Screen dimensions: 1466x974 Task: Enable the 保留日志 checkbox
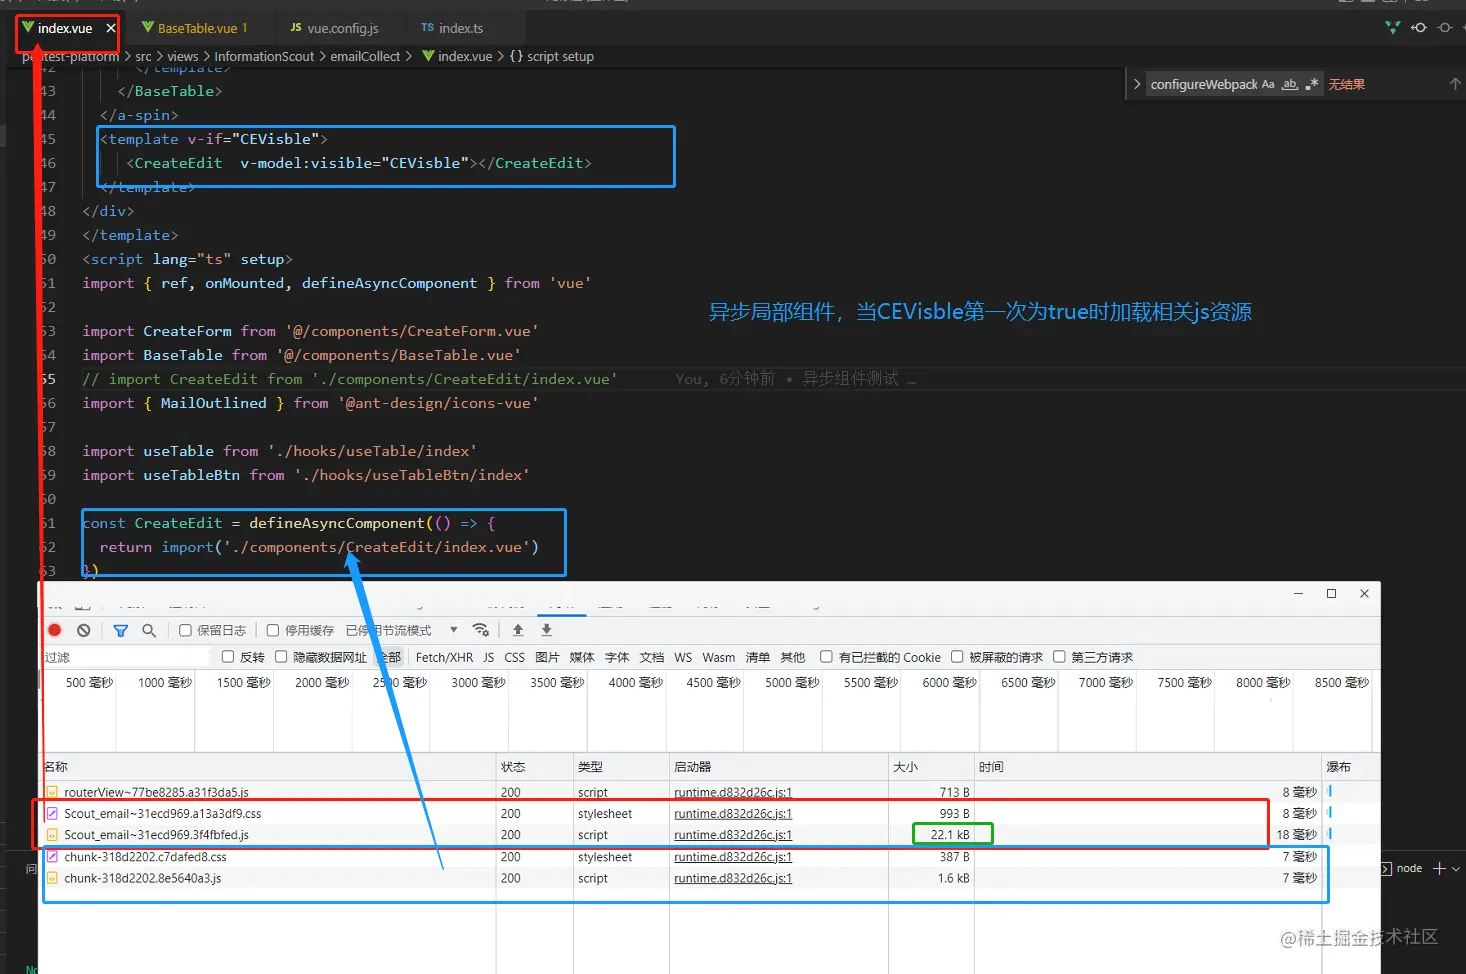click(x=185, y=630)
